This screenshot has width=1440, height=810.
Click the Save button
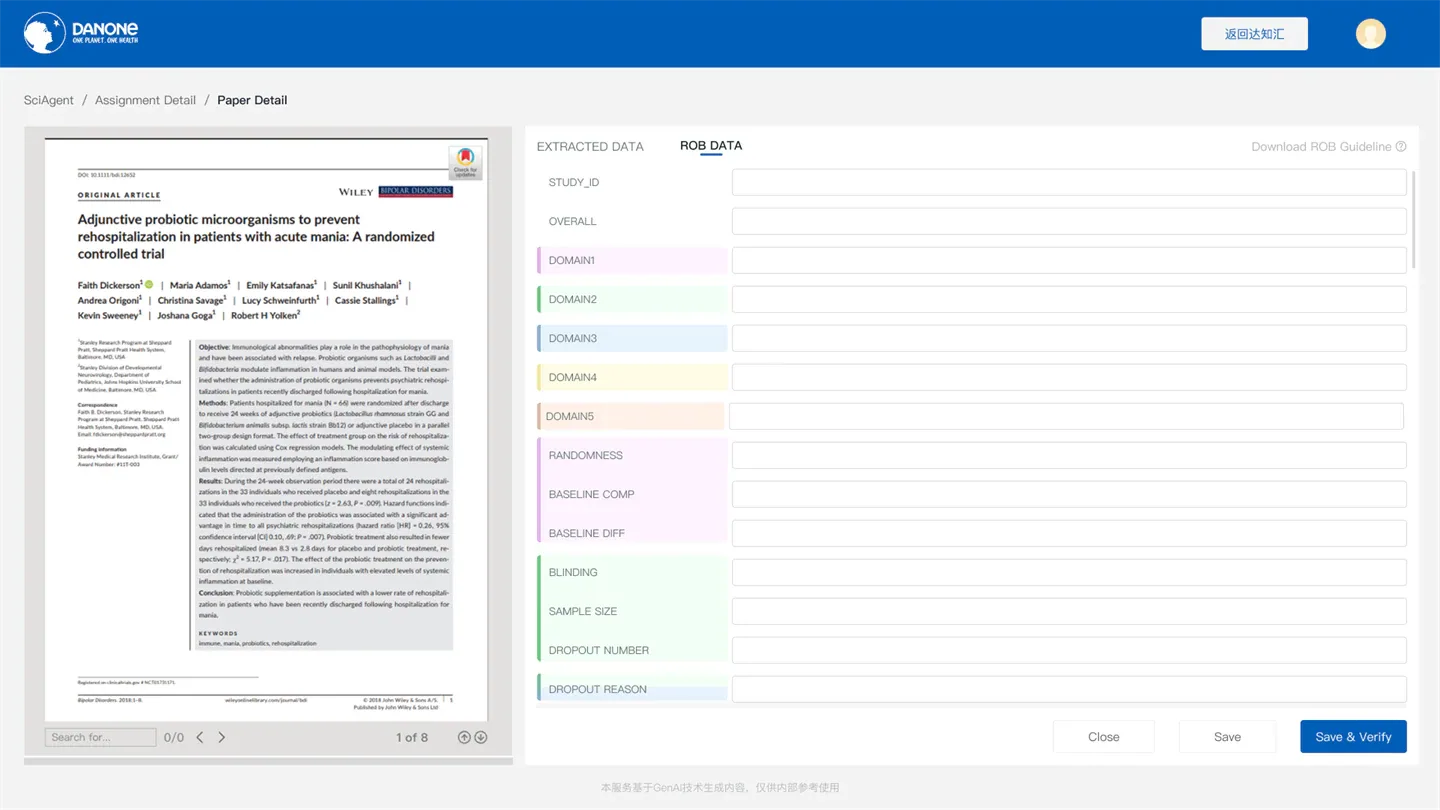[1227, 737]
